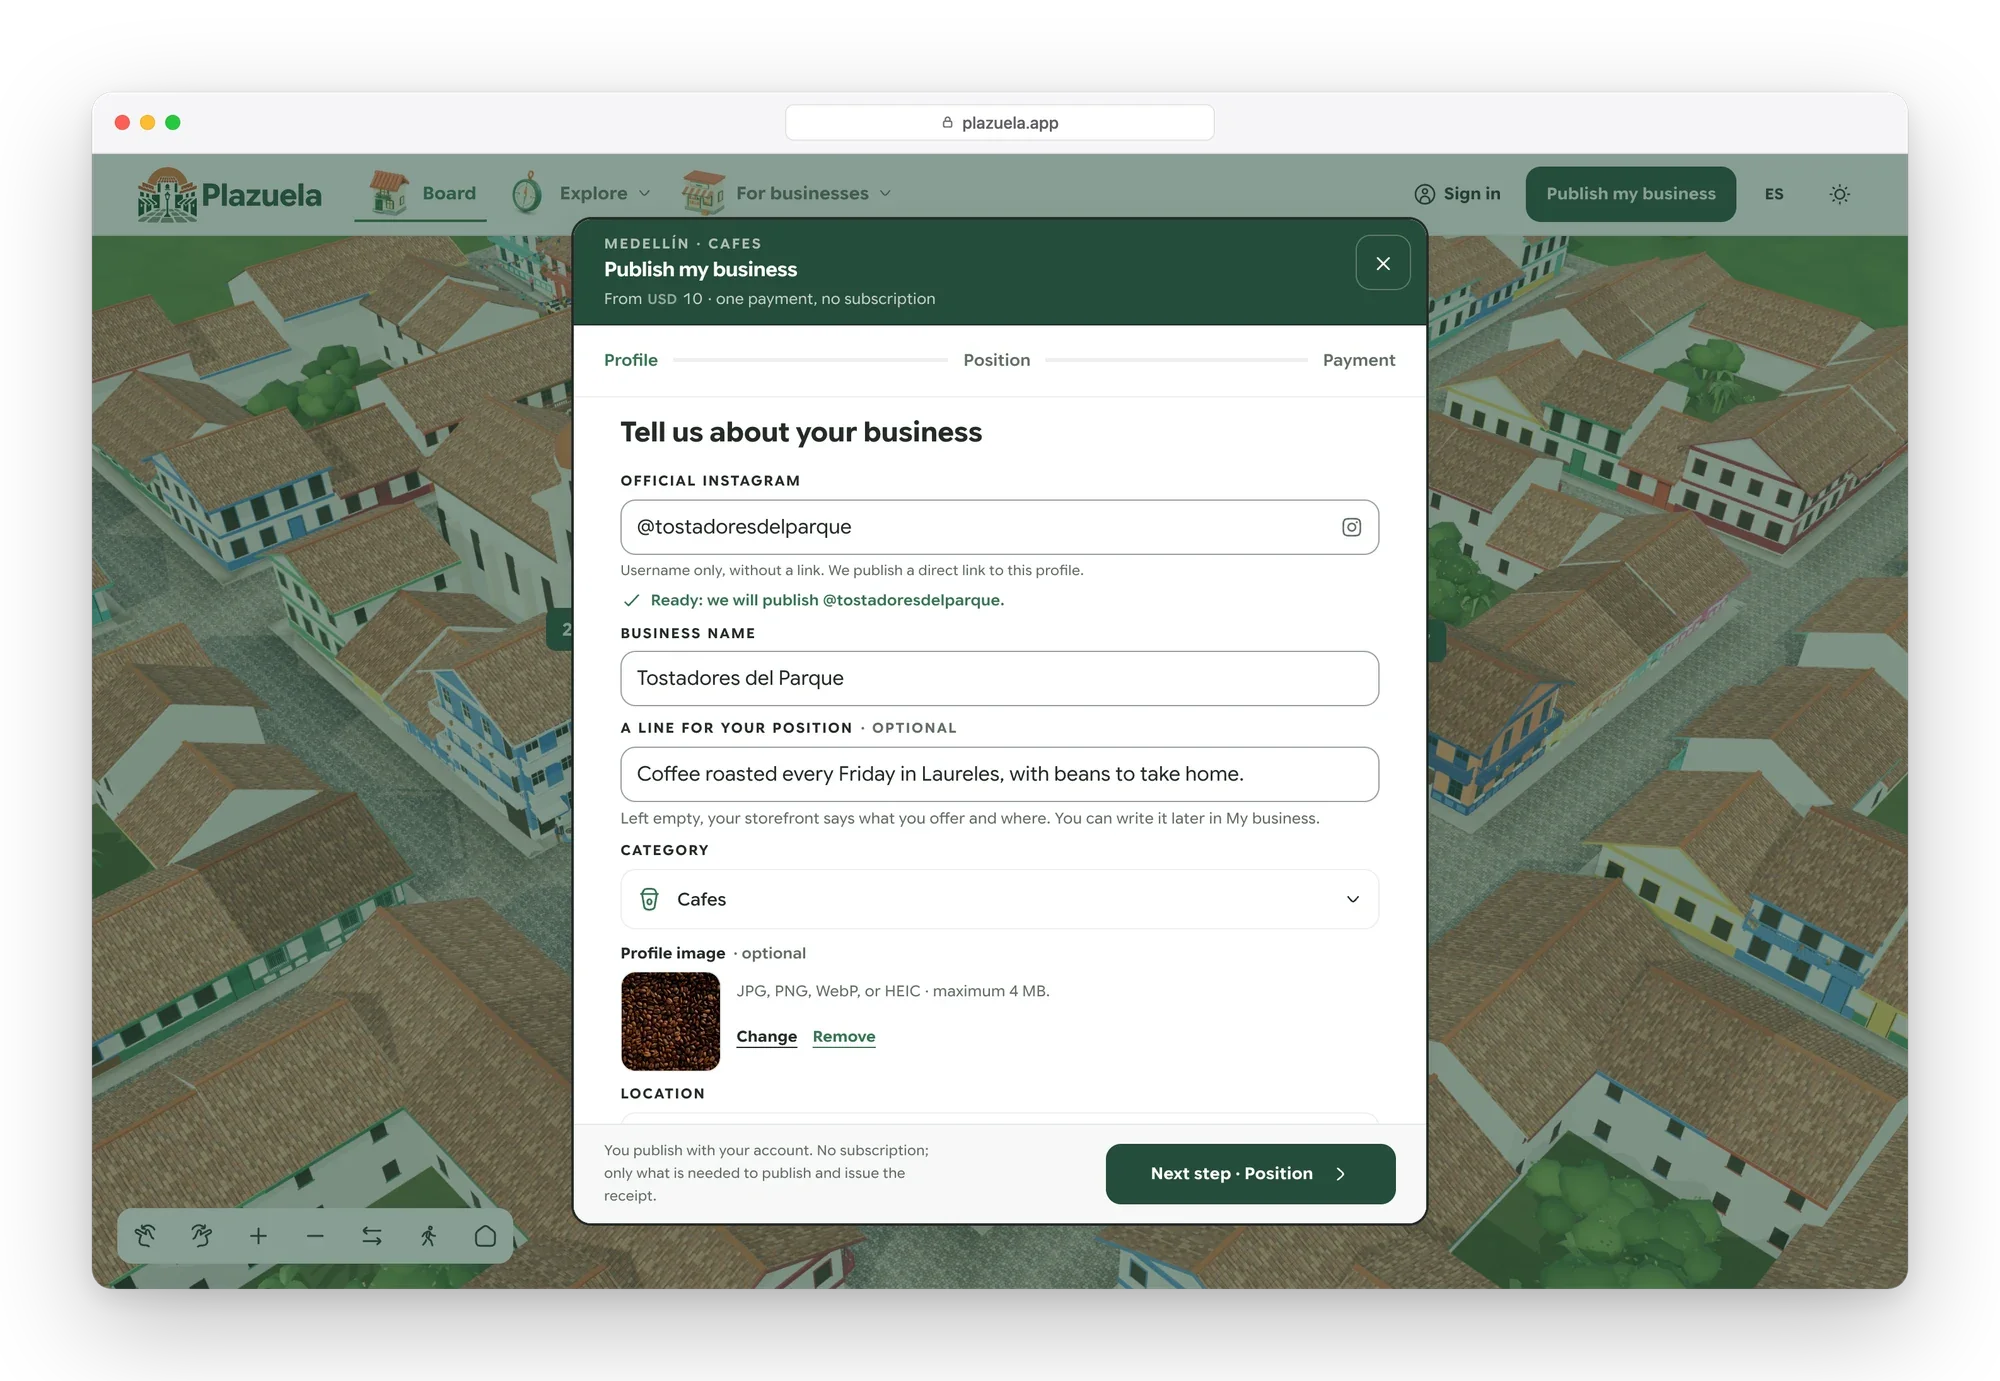Viewport: 2000px width, 1381px height.
Task: Go to the Position step
Action: 996,360
